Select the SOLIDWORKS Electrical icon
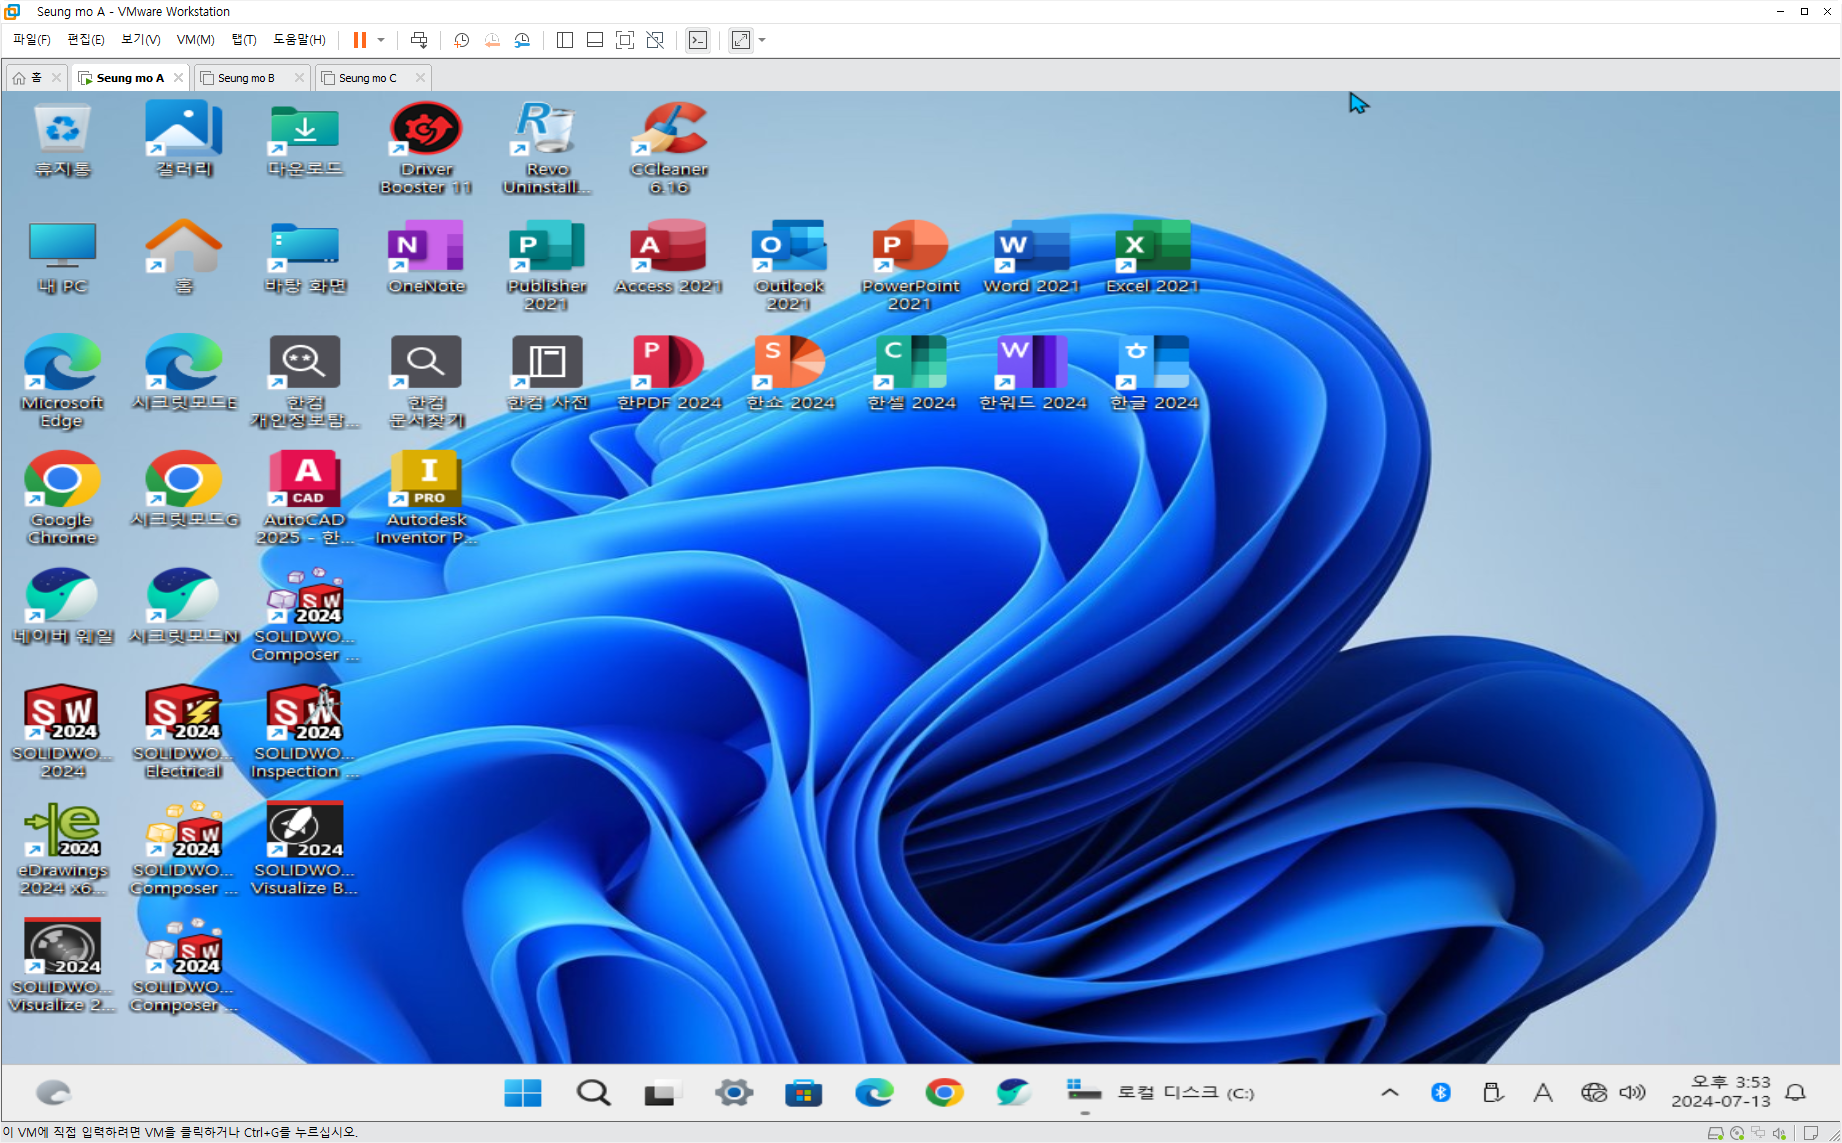 click(x=184, y=732)
